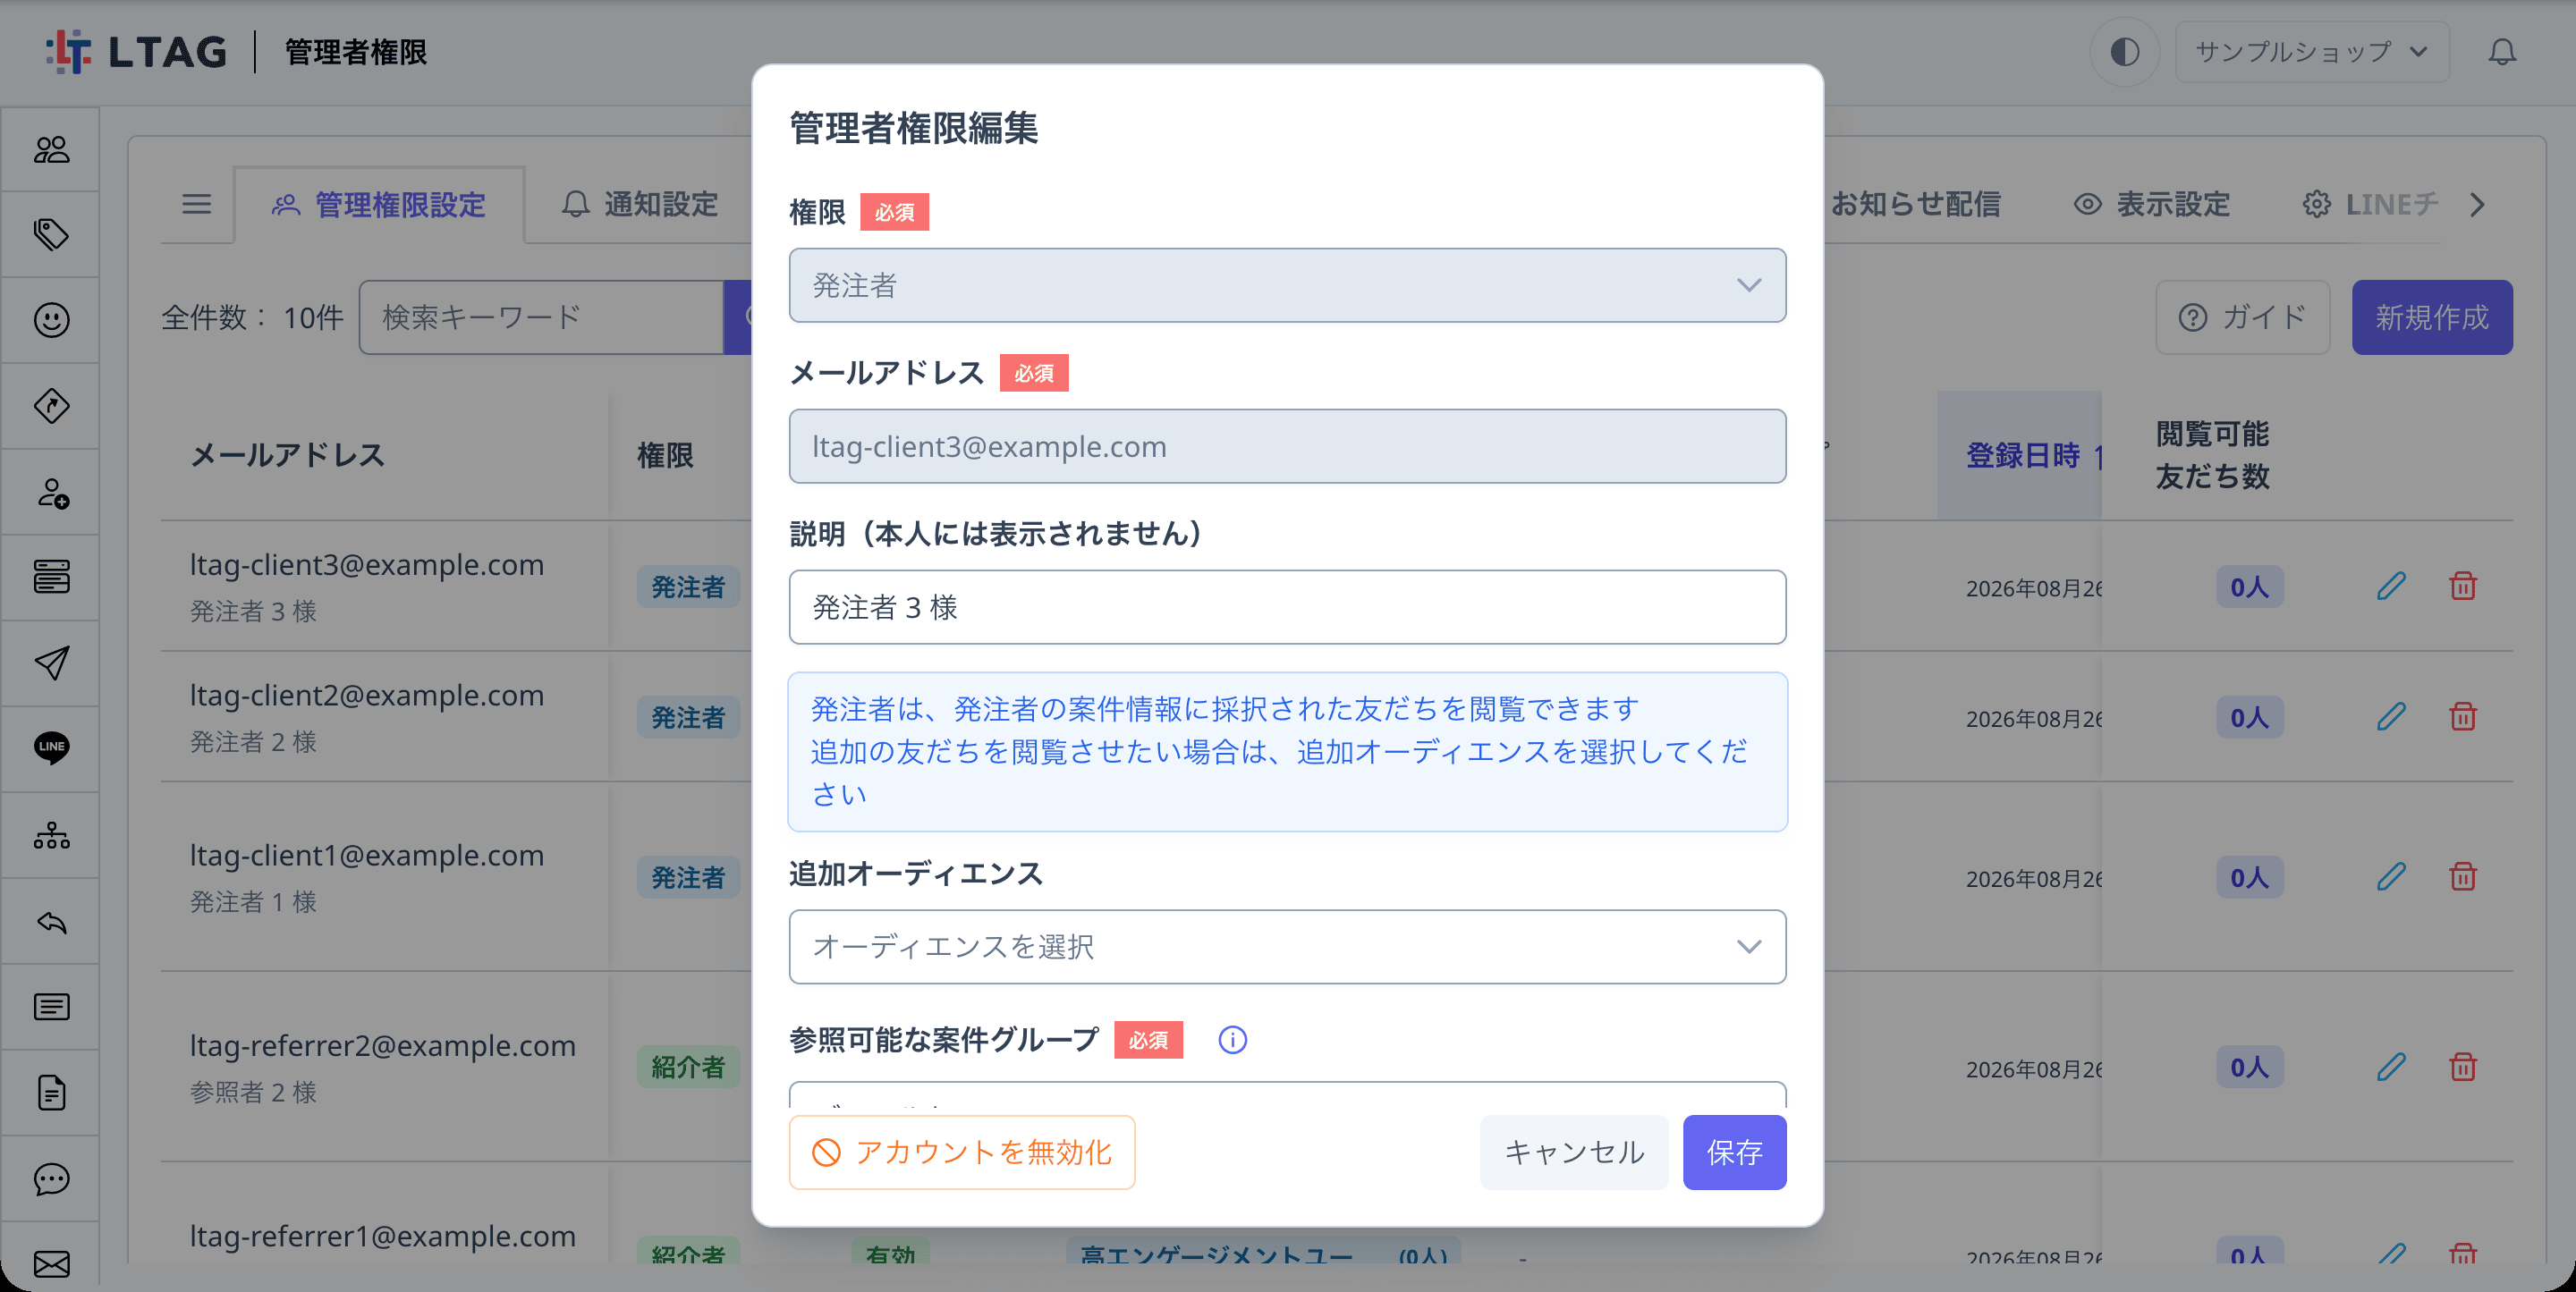Click アカウントを無効化 button
Screen dimensions: 2576x1292
point(962,1153)
